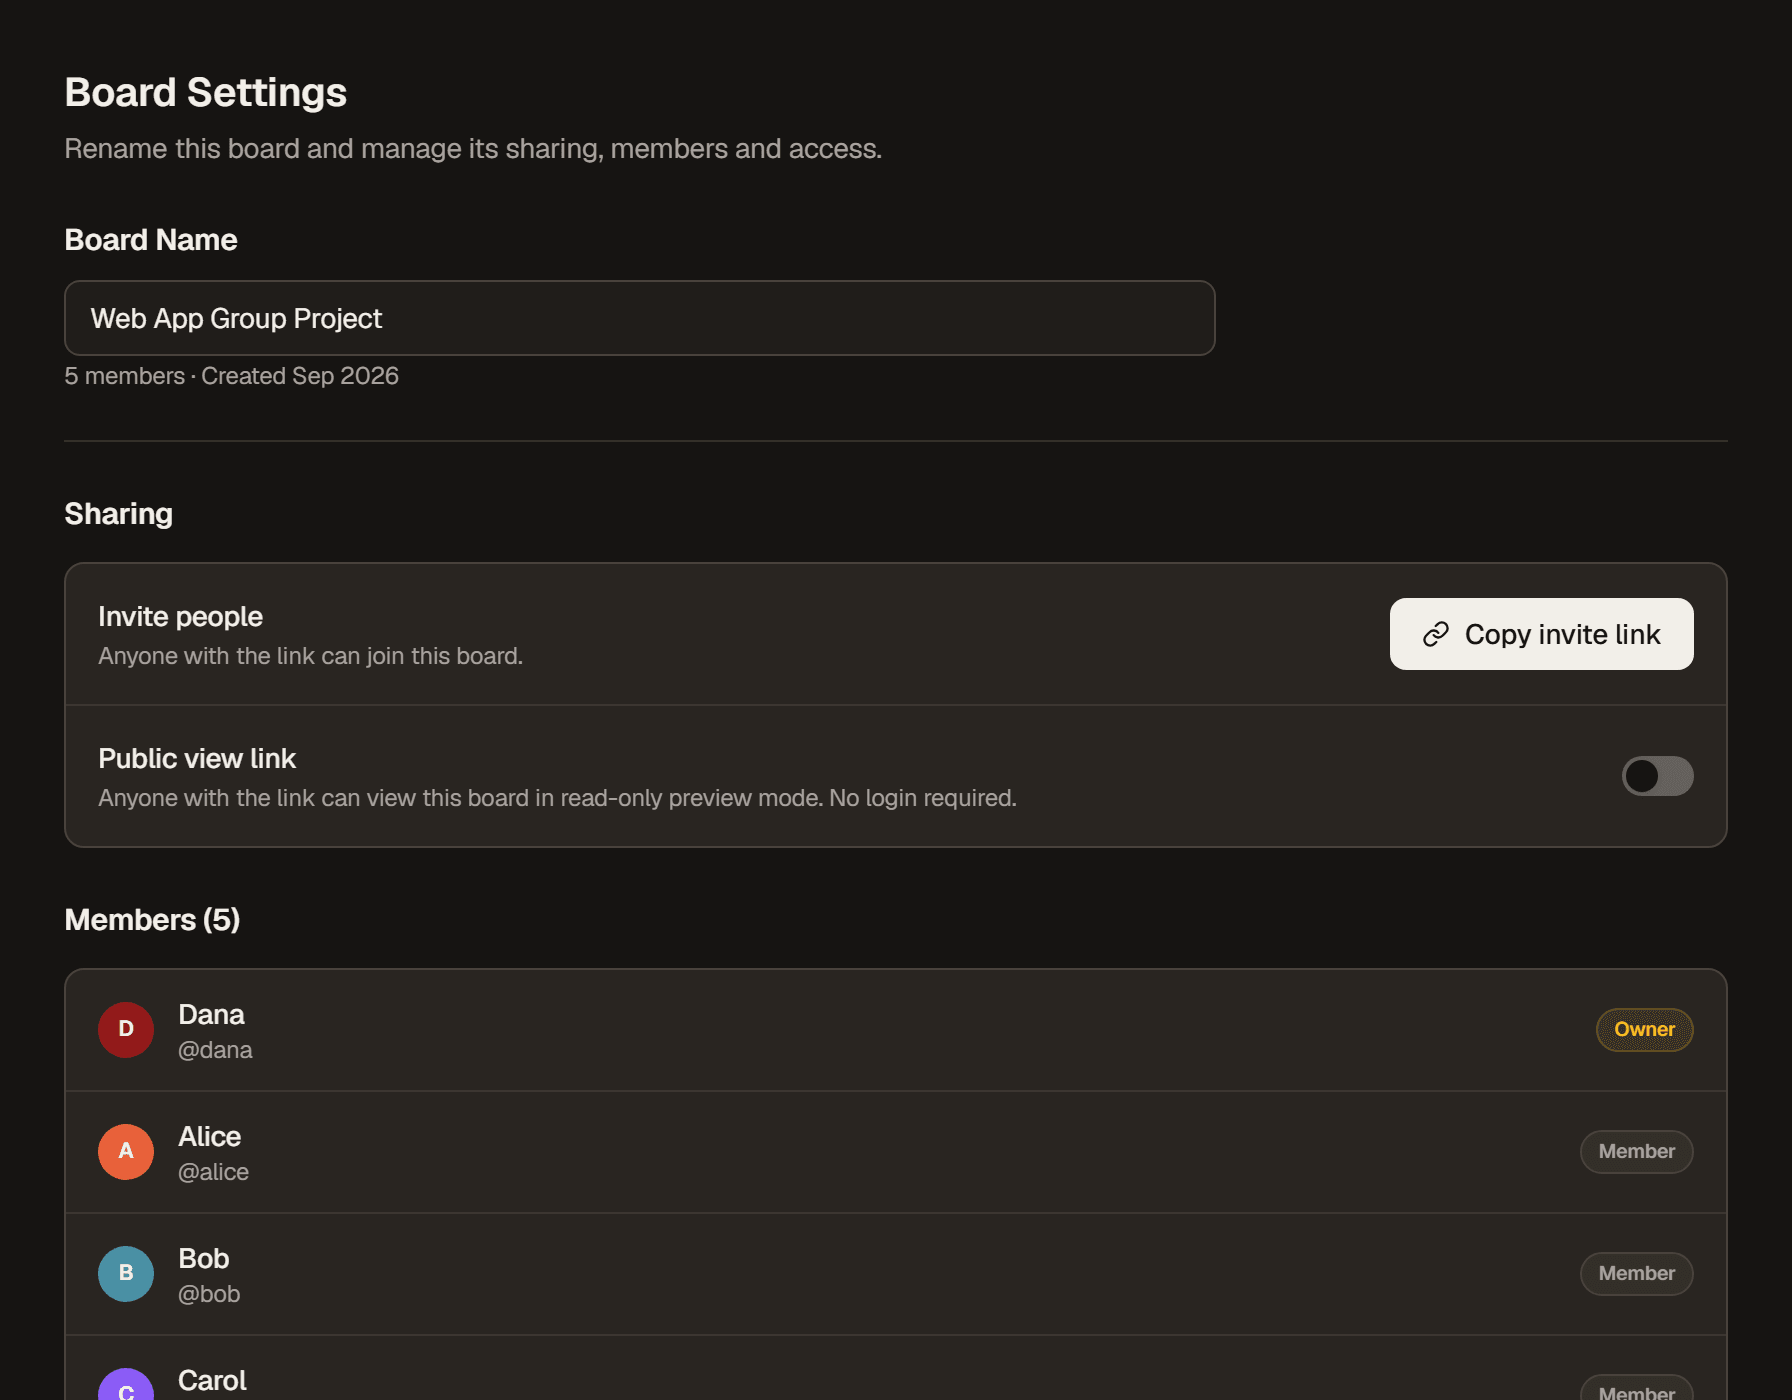Click the Owner badge beside Dana
Image resolution: width=1792 pixels, height=1400 pixels.
pyautogui.click(x=1644, y=1030)
